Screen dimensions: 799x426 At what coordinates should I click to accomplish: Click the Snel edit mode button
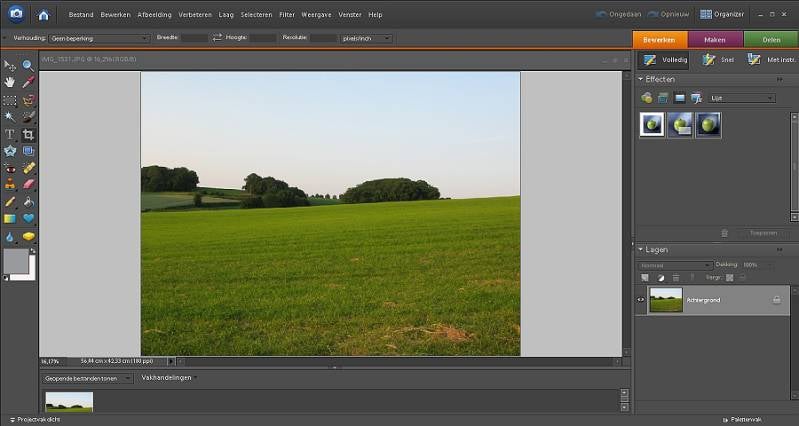714,60
